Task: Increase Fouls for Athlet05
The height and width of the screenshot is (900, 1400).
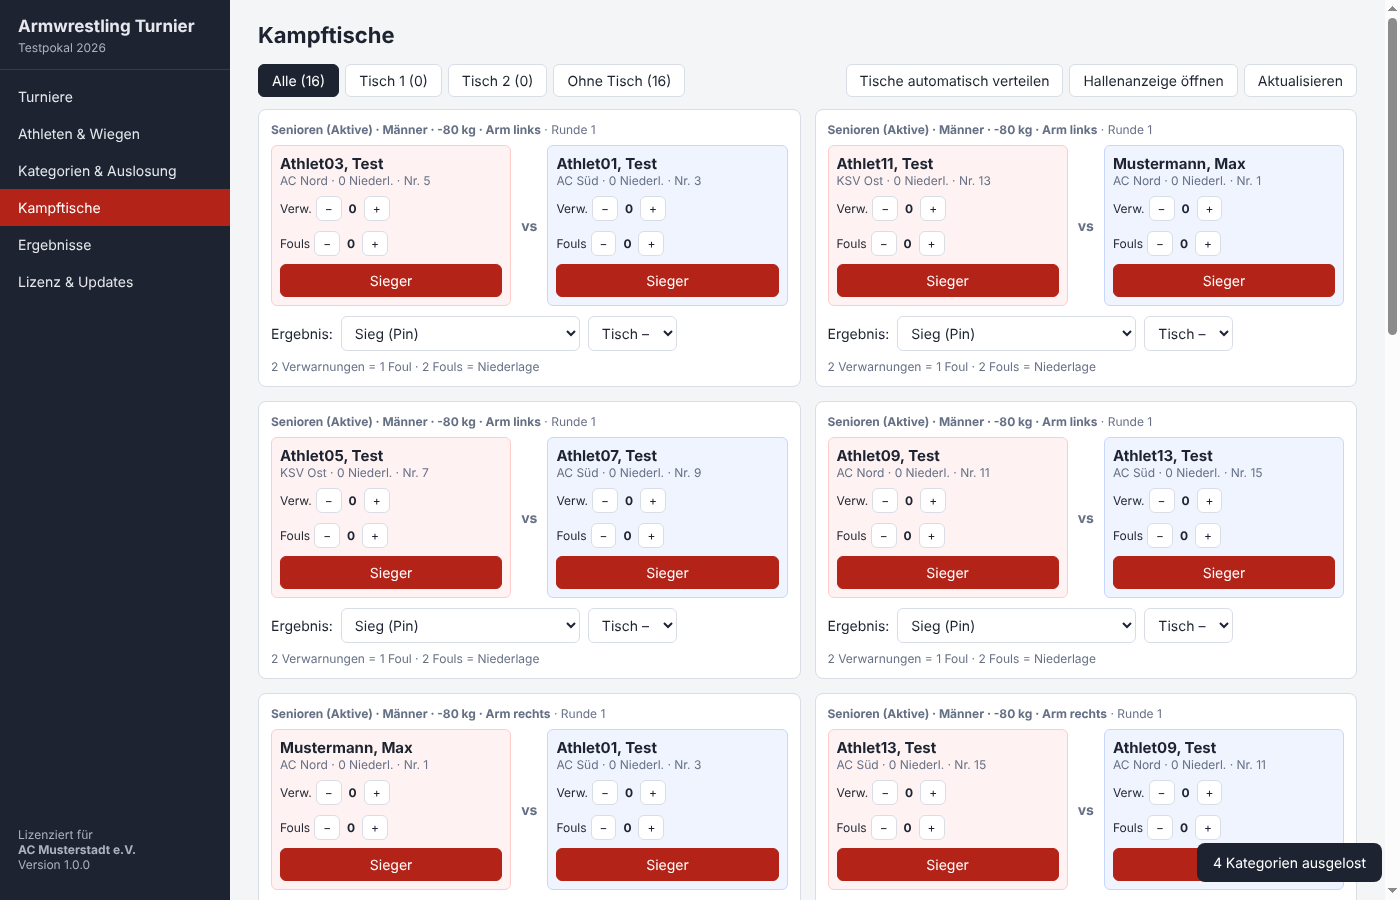Action: [375, 536]
